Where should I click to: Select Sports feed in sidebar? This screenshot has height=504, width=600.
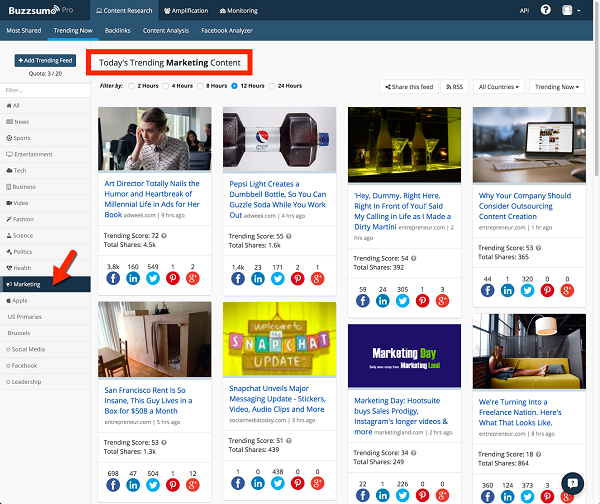(x=45, y=138)
